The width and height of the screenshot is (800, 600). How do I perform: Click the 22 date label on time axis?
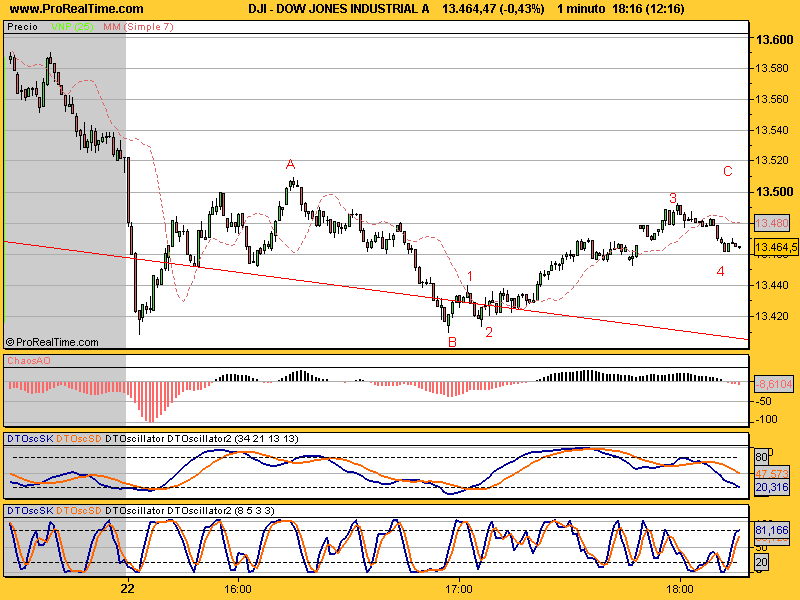pyautogui.click(x=128, y=589)
